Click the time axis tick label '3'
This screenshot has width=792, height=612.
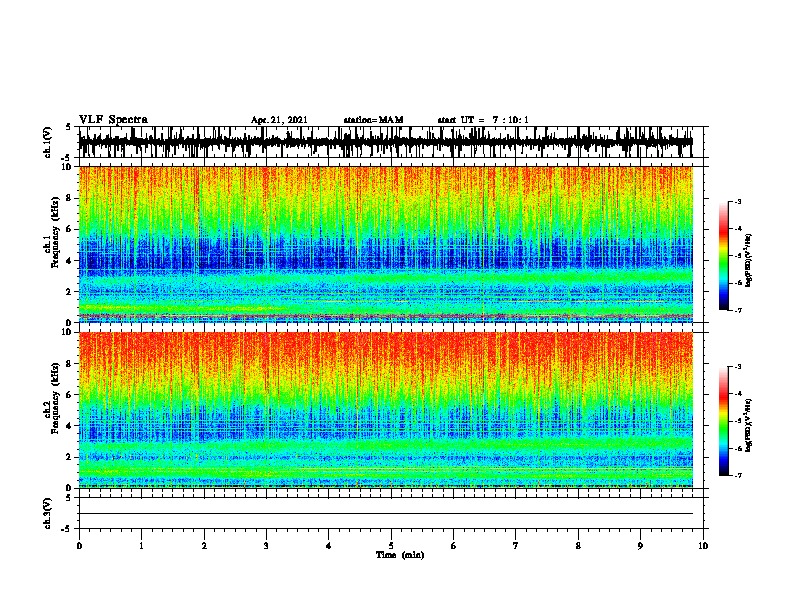(x=266, y=546)
